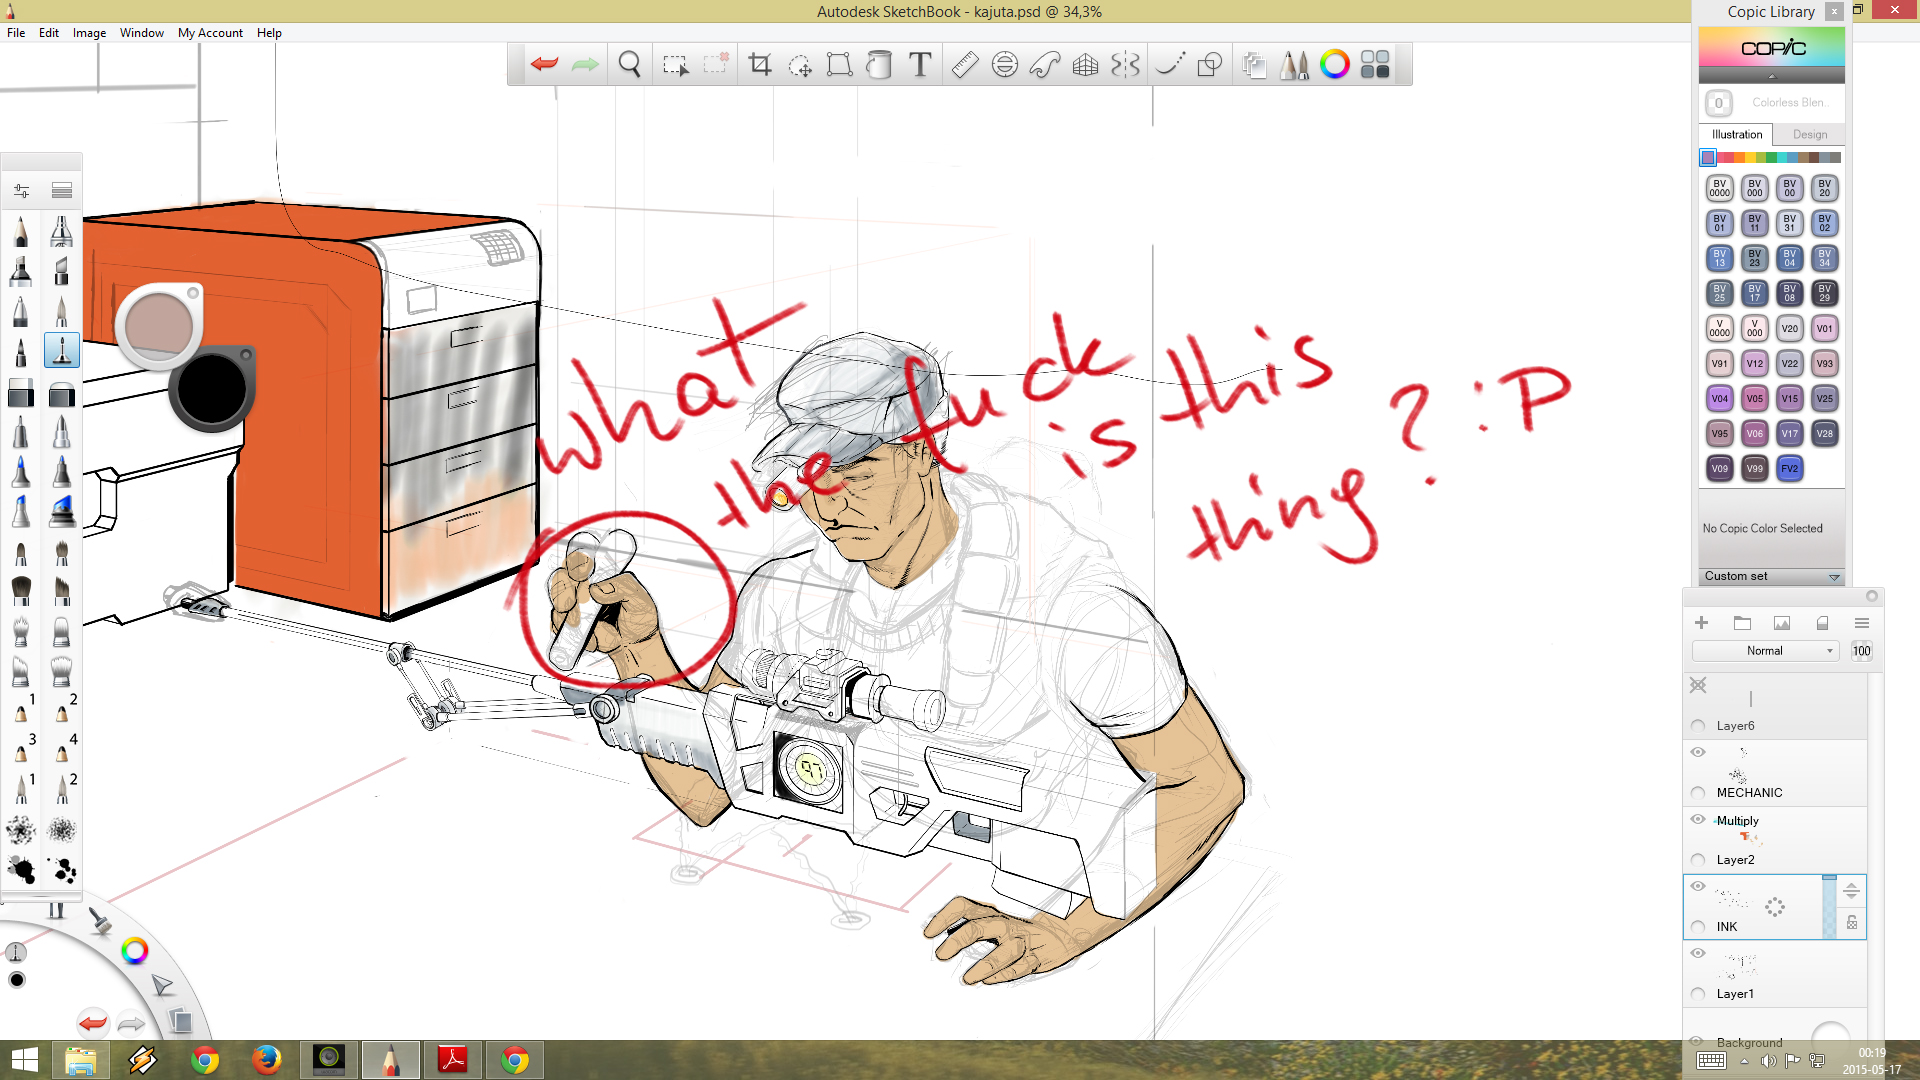Pick Copic color BV0000
The height and width of the screenshot is (1080, 1920).
[1719, 188]
